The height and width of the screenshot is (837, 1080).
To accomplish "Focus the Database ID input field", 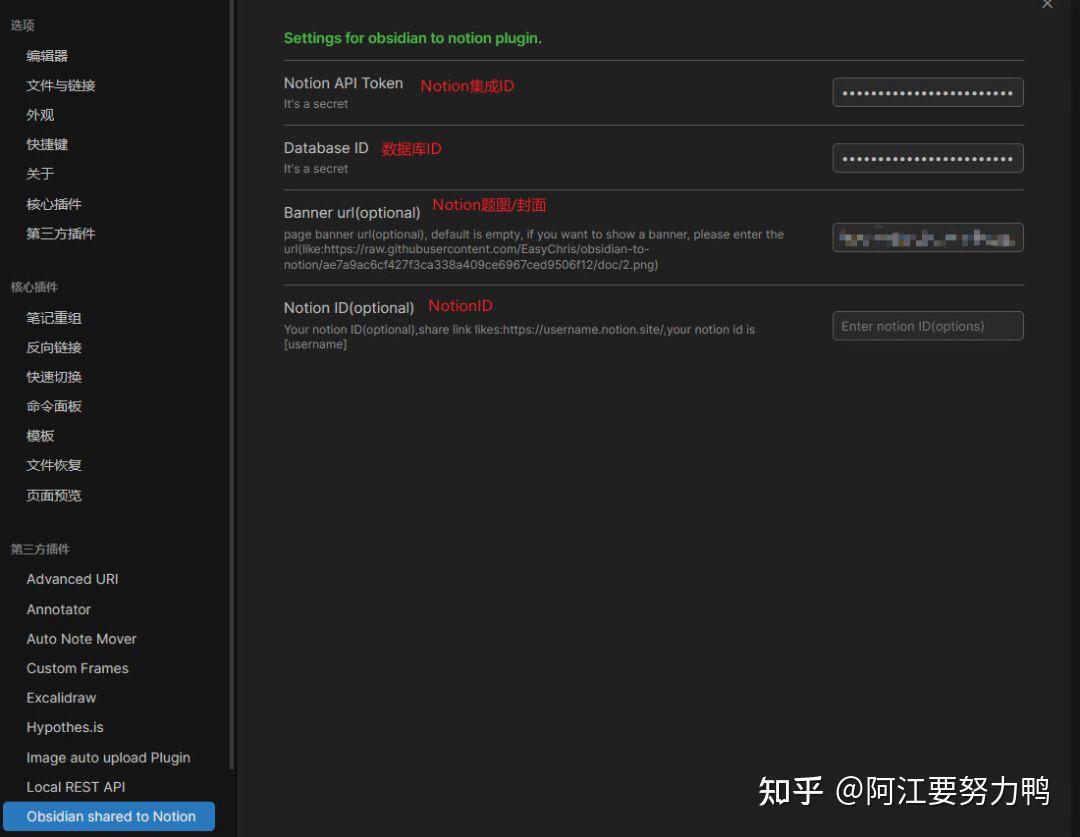I will pos(928,158).
